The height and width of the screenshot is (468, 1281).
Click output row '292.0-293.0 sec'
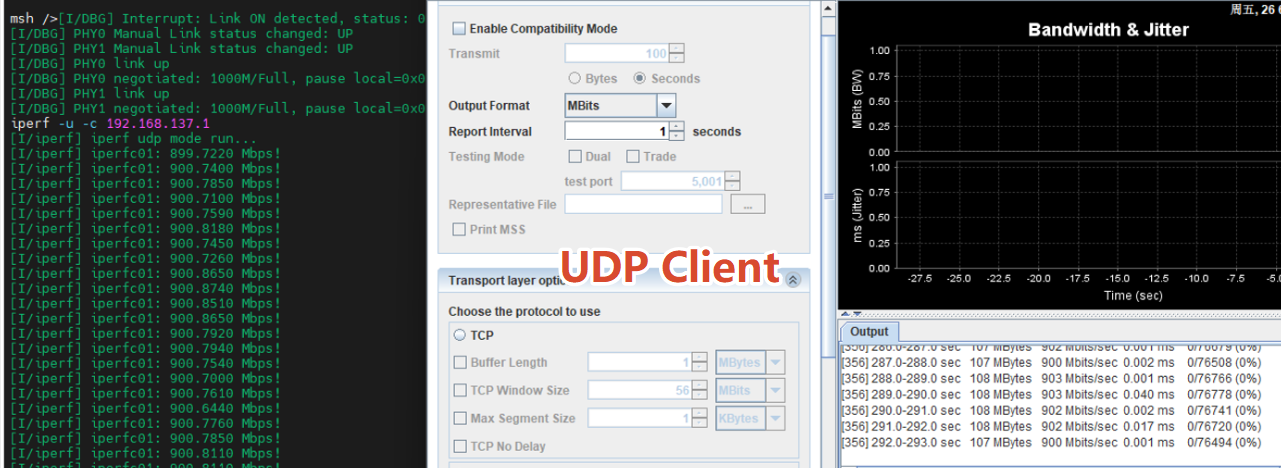point(1051,442)
